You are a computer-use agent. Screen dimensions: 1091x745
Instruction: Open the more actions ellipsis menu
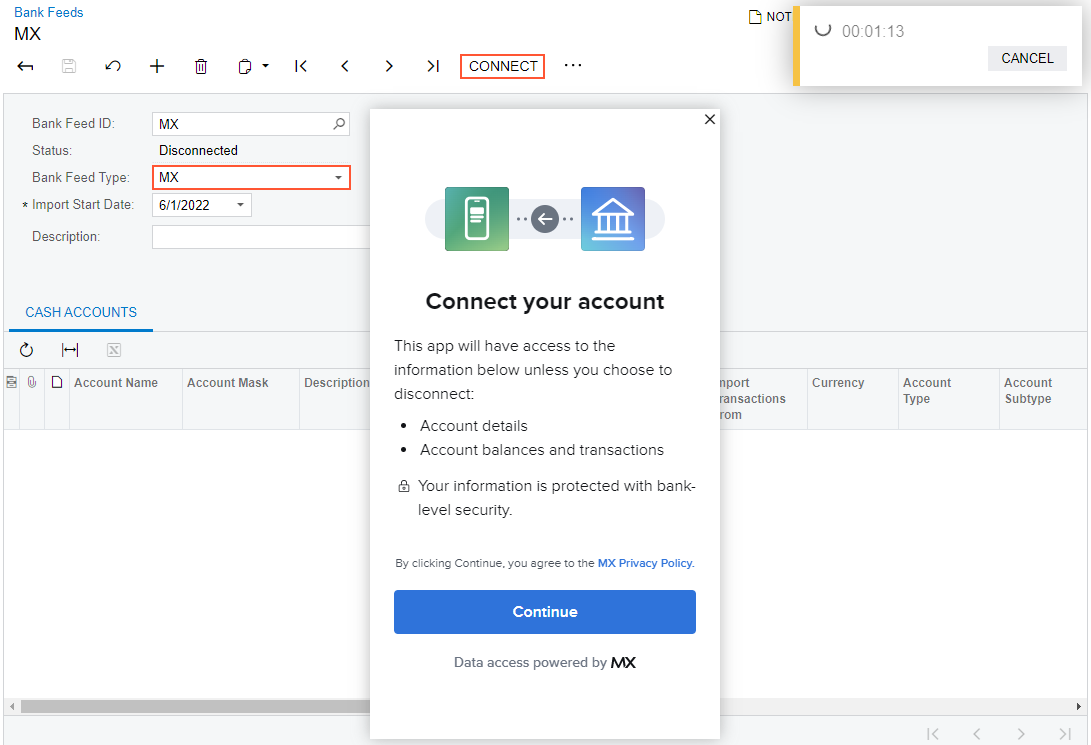coord(573,66)
